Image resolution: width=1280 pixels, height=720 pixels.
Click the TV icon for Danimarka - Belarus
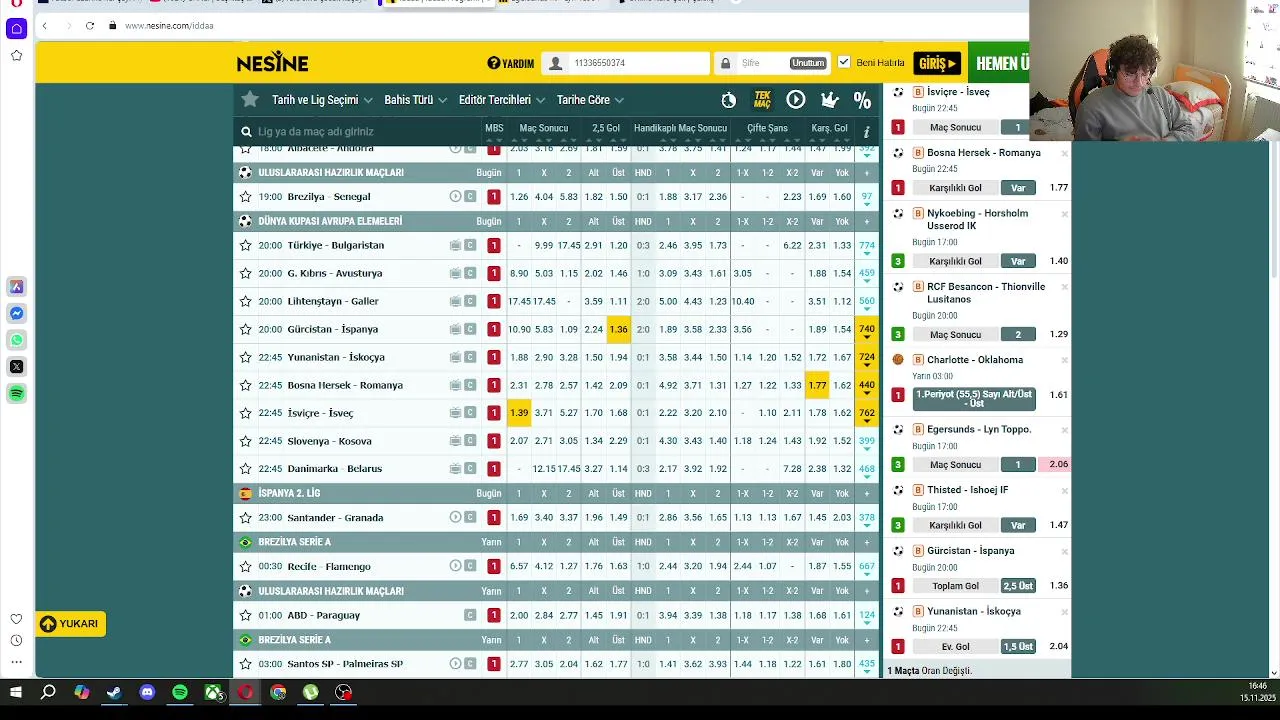coord(455,469)
